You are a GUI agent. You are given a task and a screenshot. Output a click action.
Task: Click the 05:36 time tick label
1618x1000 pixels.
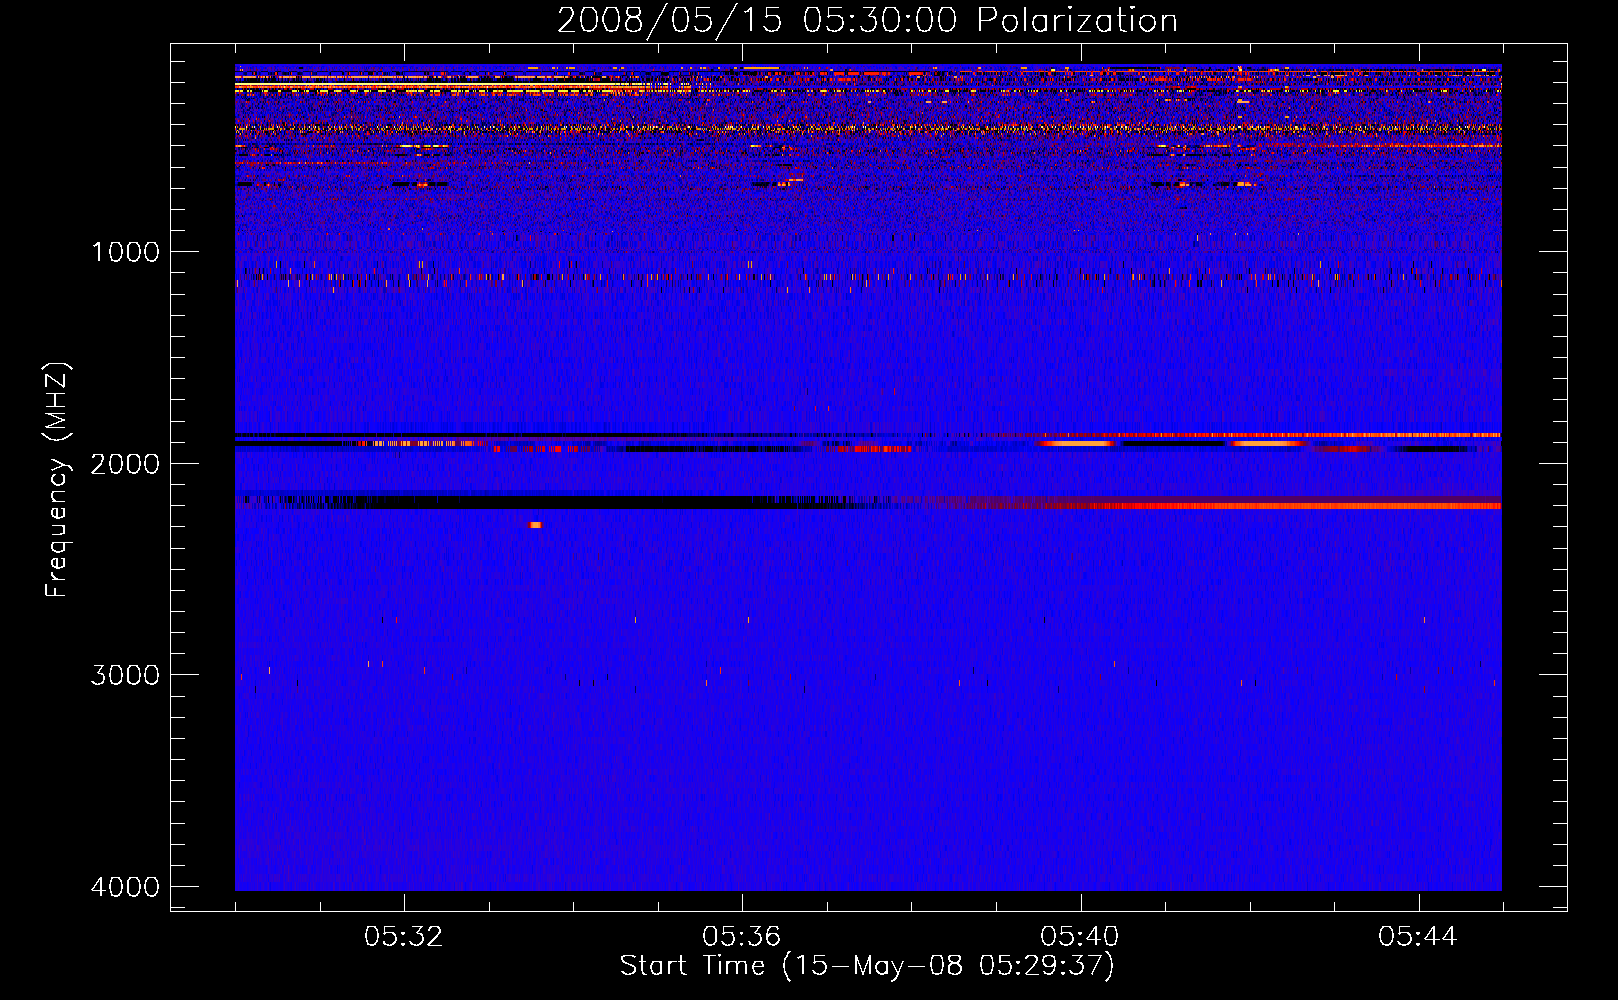(x=742, y=936)
